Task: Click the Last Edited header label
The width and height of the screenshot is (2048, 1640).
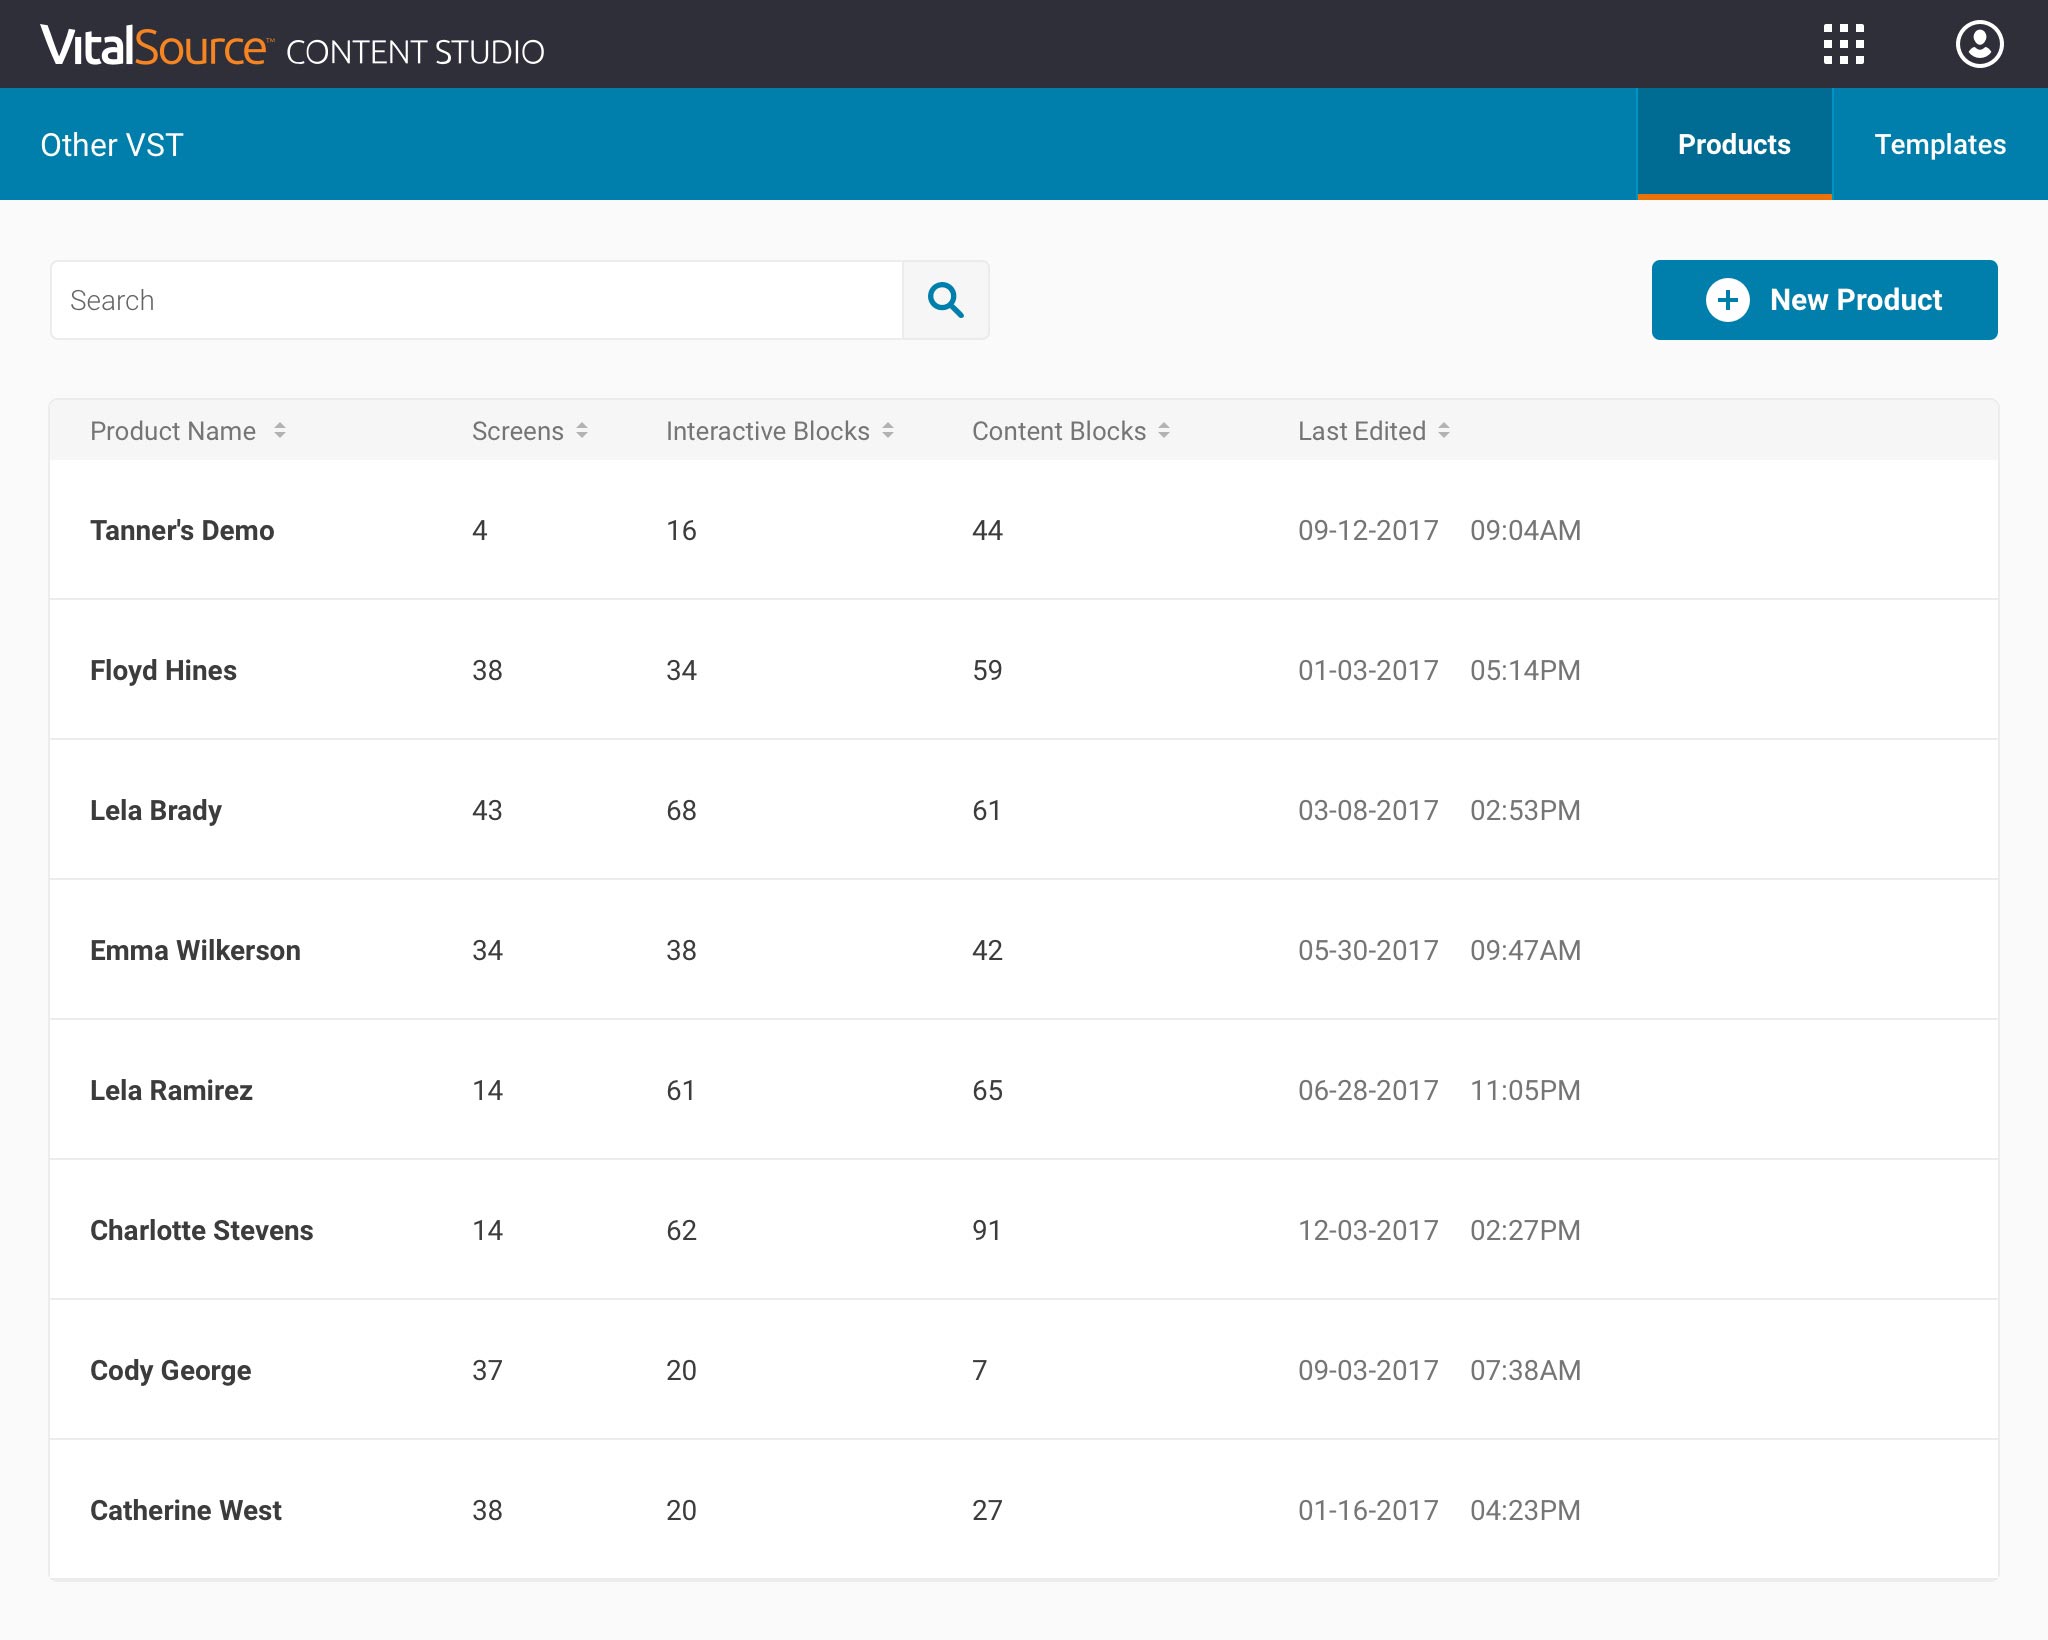Action: [1362, 431]
